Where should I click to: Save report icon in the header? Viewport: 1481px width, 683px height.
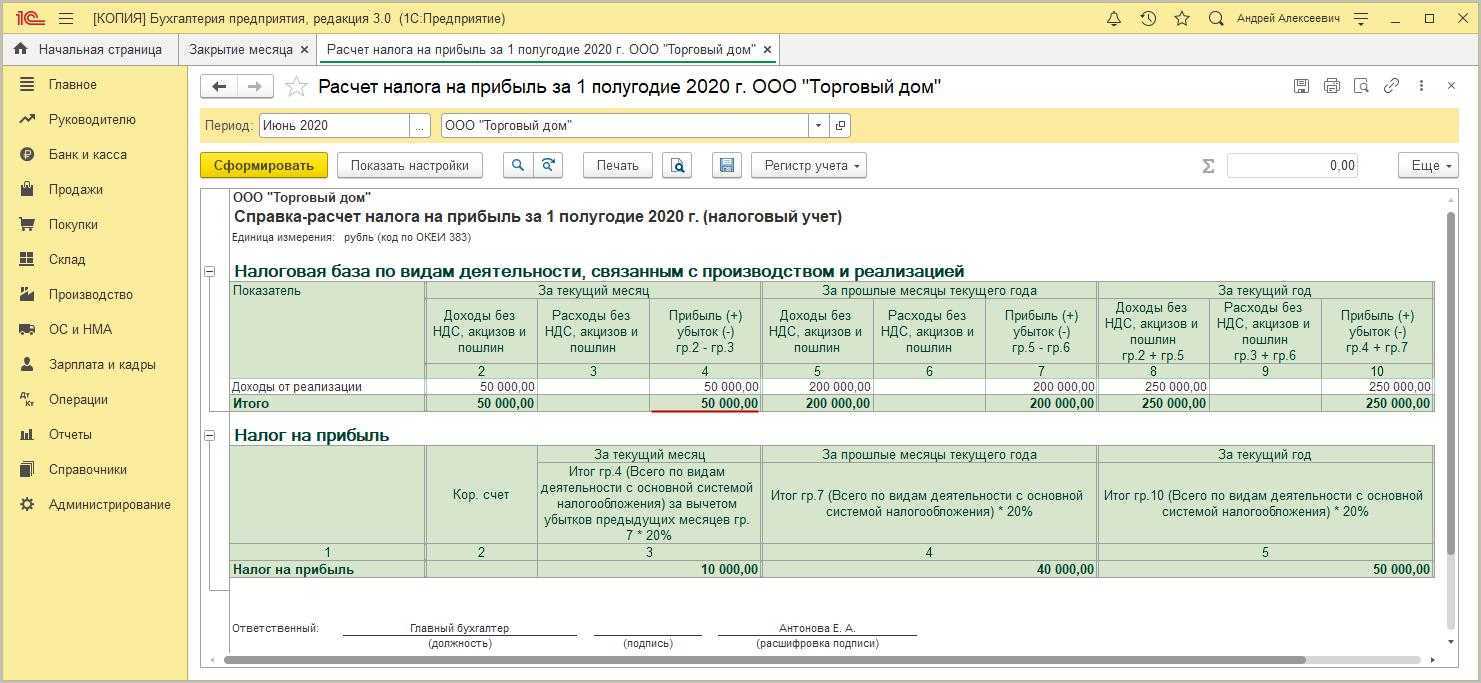pyautogui.click(x=1301, y=86)
